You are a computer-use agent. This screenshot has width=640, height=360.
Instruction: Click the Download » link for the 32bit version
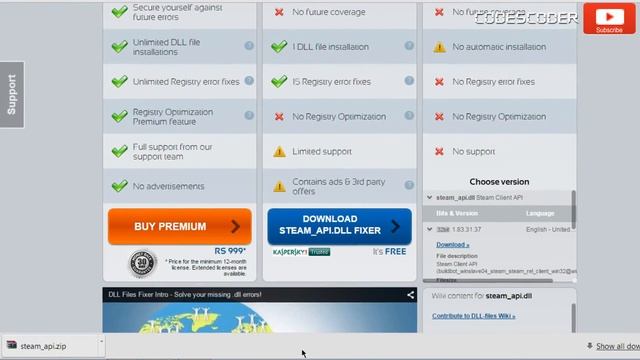[453, 245]
